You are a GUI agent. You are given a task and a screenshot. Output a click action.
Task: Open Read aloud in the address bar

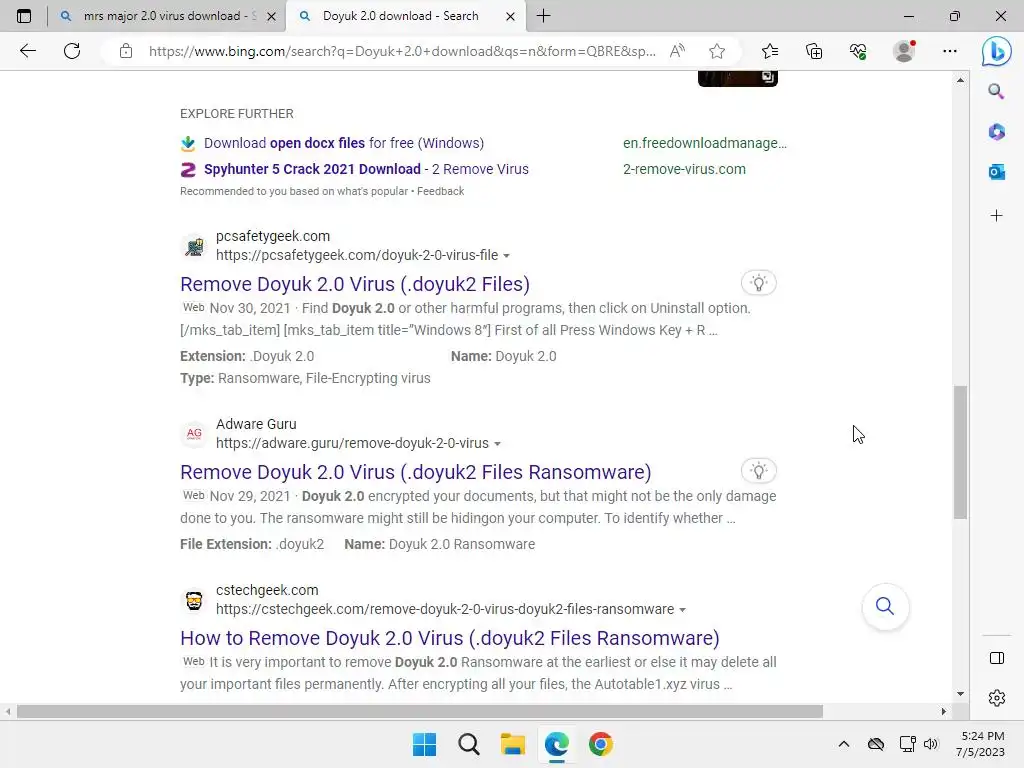point(677,51)
